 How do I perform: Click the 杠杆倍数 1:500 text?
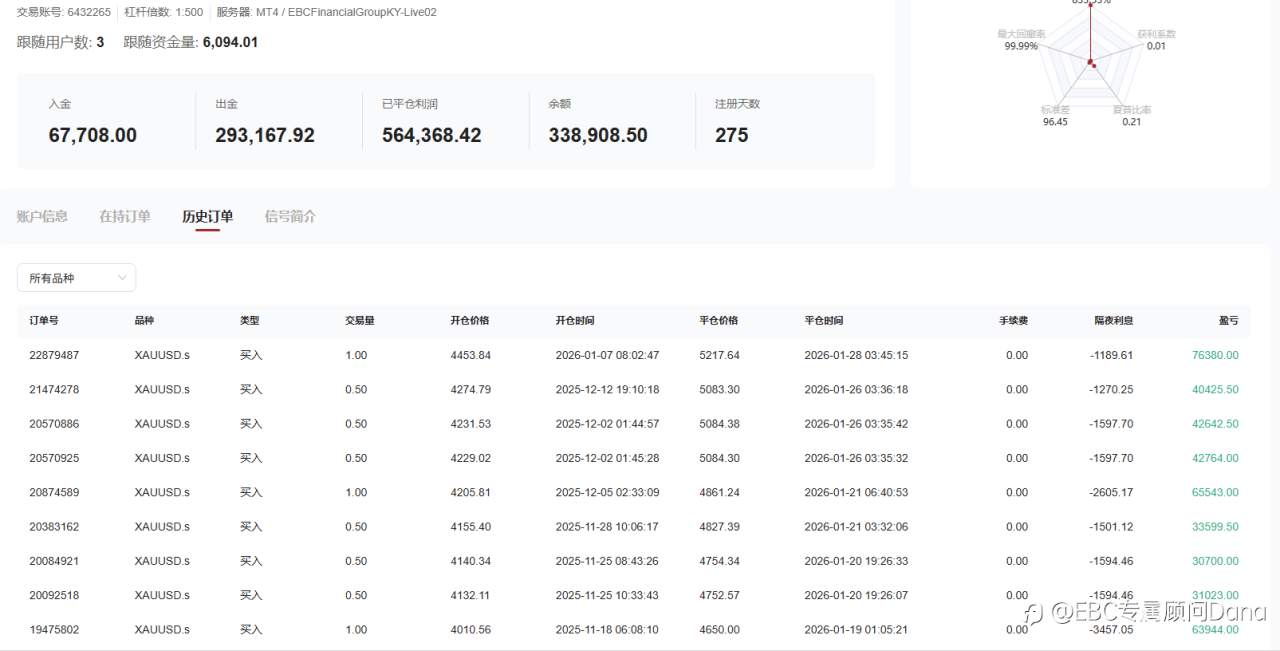point(164,12)
